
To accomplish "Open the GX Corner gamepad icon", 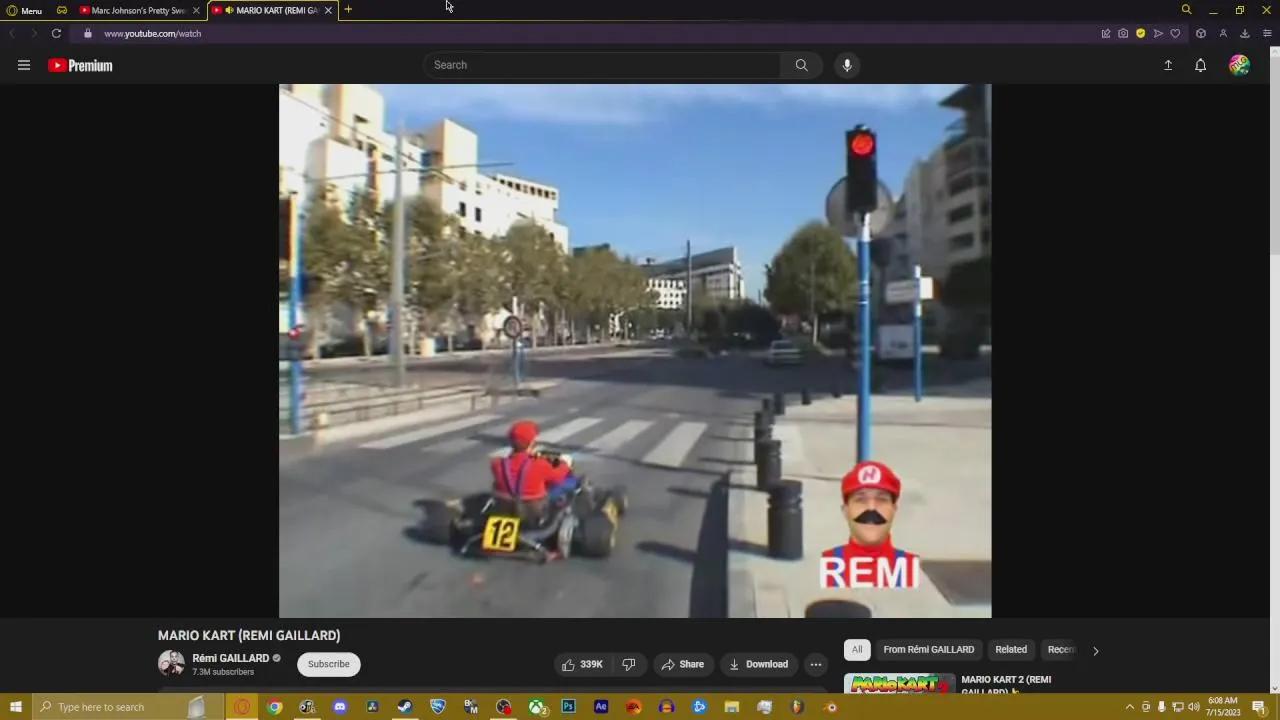I will pyautogui.click(x=62, y=10).
